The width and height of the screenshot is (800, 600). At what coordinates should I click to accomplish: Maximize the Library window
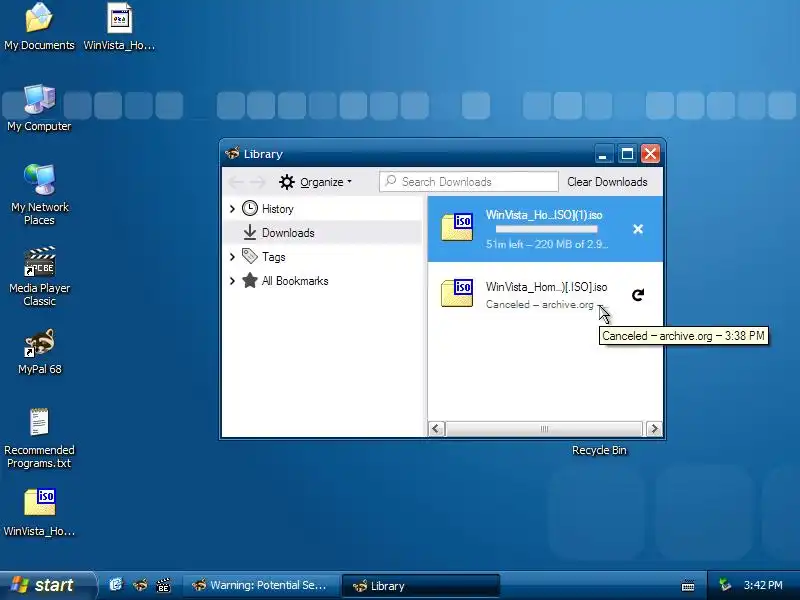(x=627, y=154)
